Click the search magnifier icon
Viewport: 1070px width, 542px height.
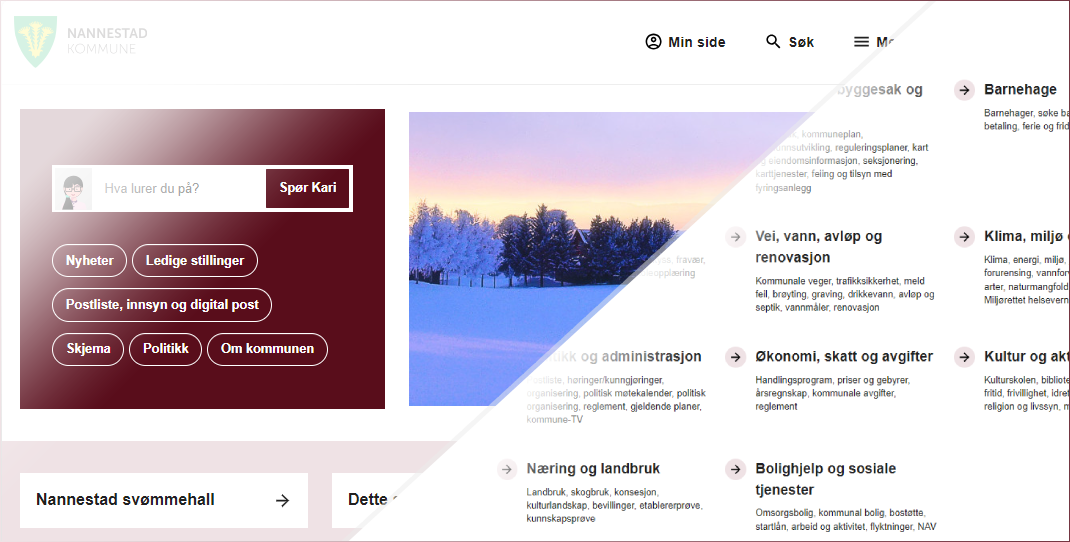click(772, 42)
